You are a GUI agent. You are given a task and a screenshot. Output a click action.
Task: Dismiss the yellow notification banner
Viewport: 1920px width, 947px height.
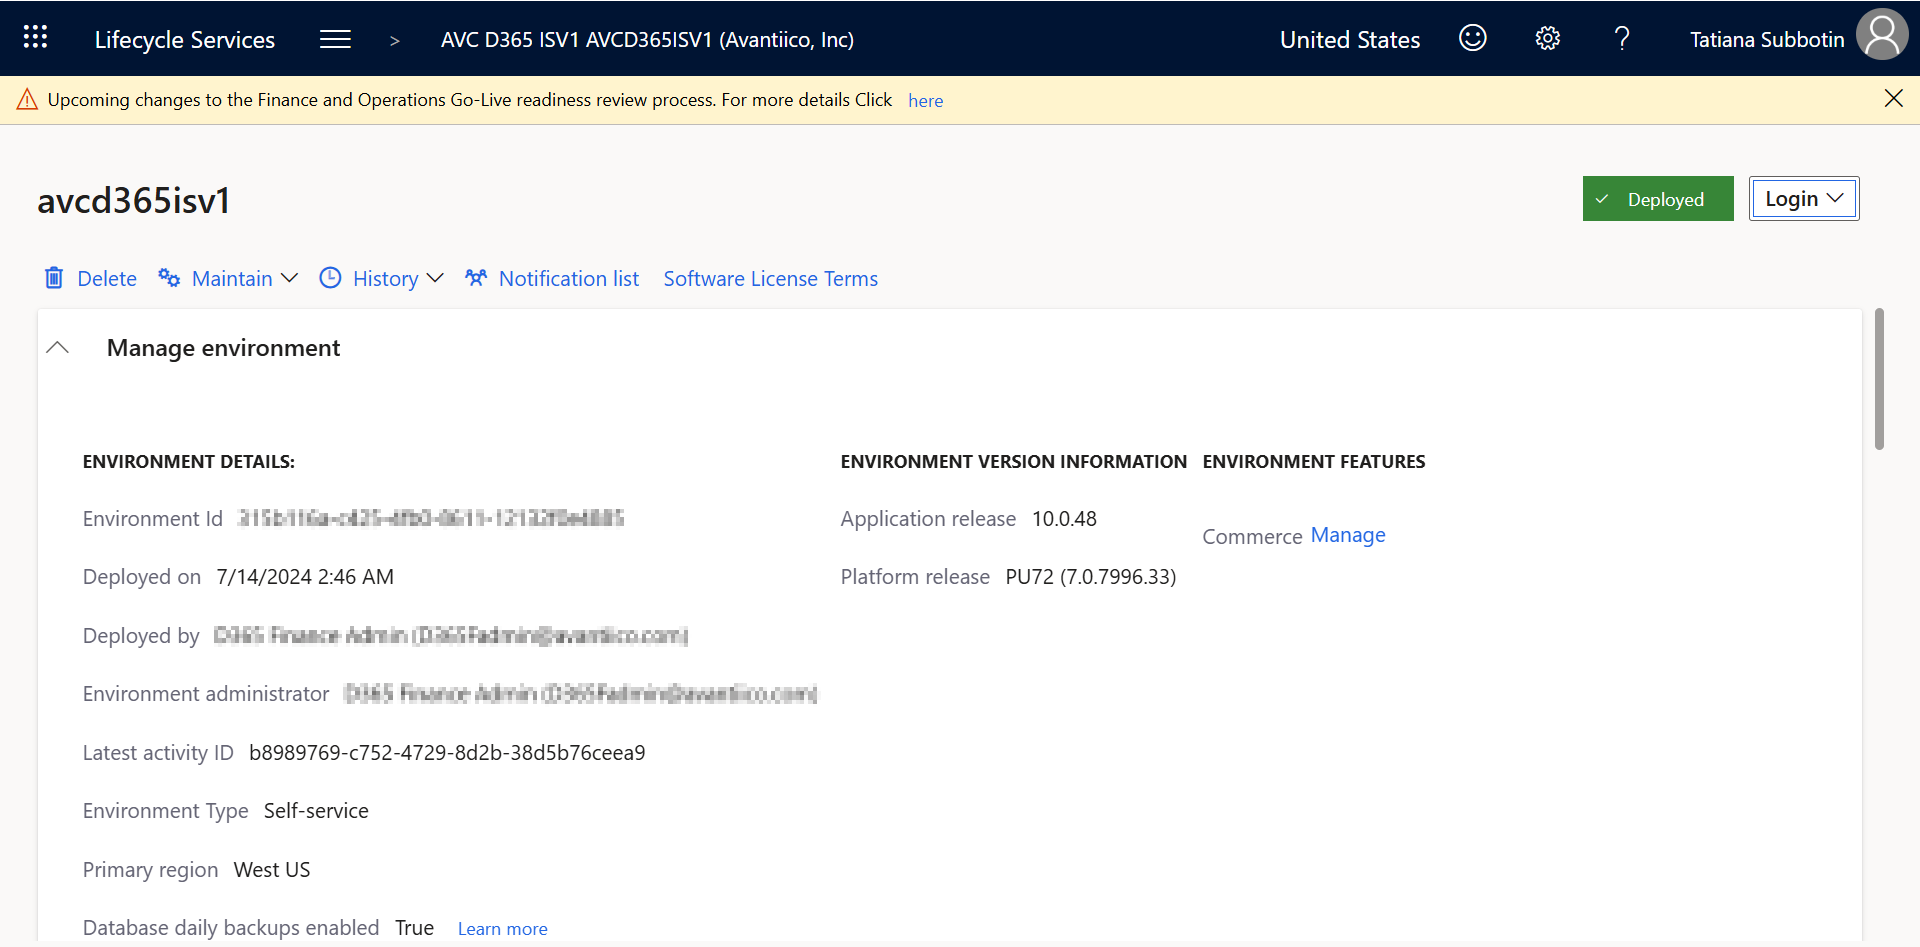(x=1893, y=98)
